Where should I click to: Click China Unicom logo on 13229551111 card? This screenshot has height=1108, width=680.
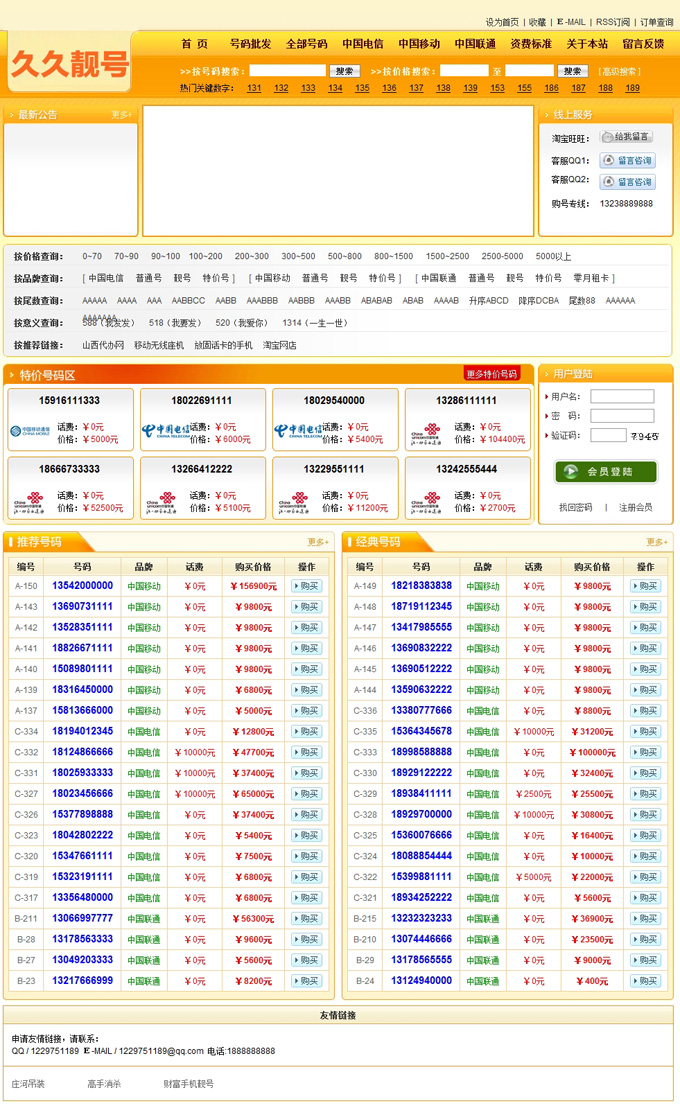(293, 502)
